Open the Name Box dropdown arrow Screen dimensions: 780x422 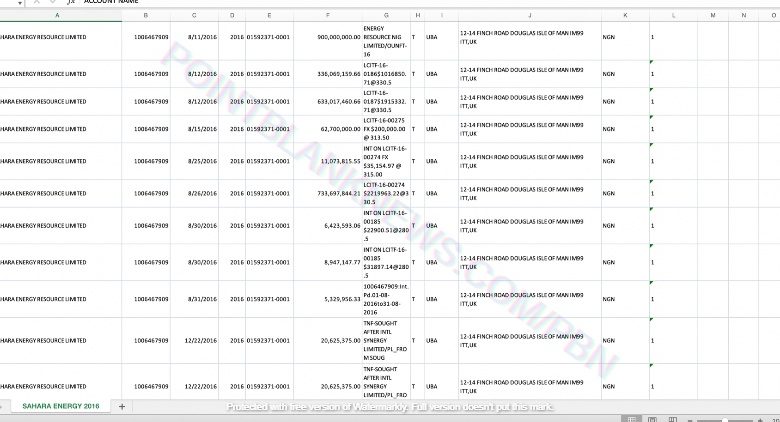point(19,3)
